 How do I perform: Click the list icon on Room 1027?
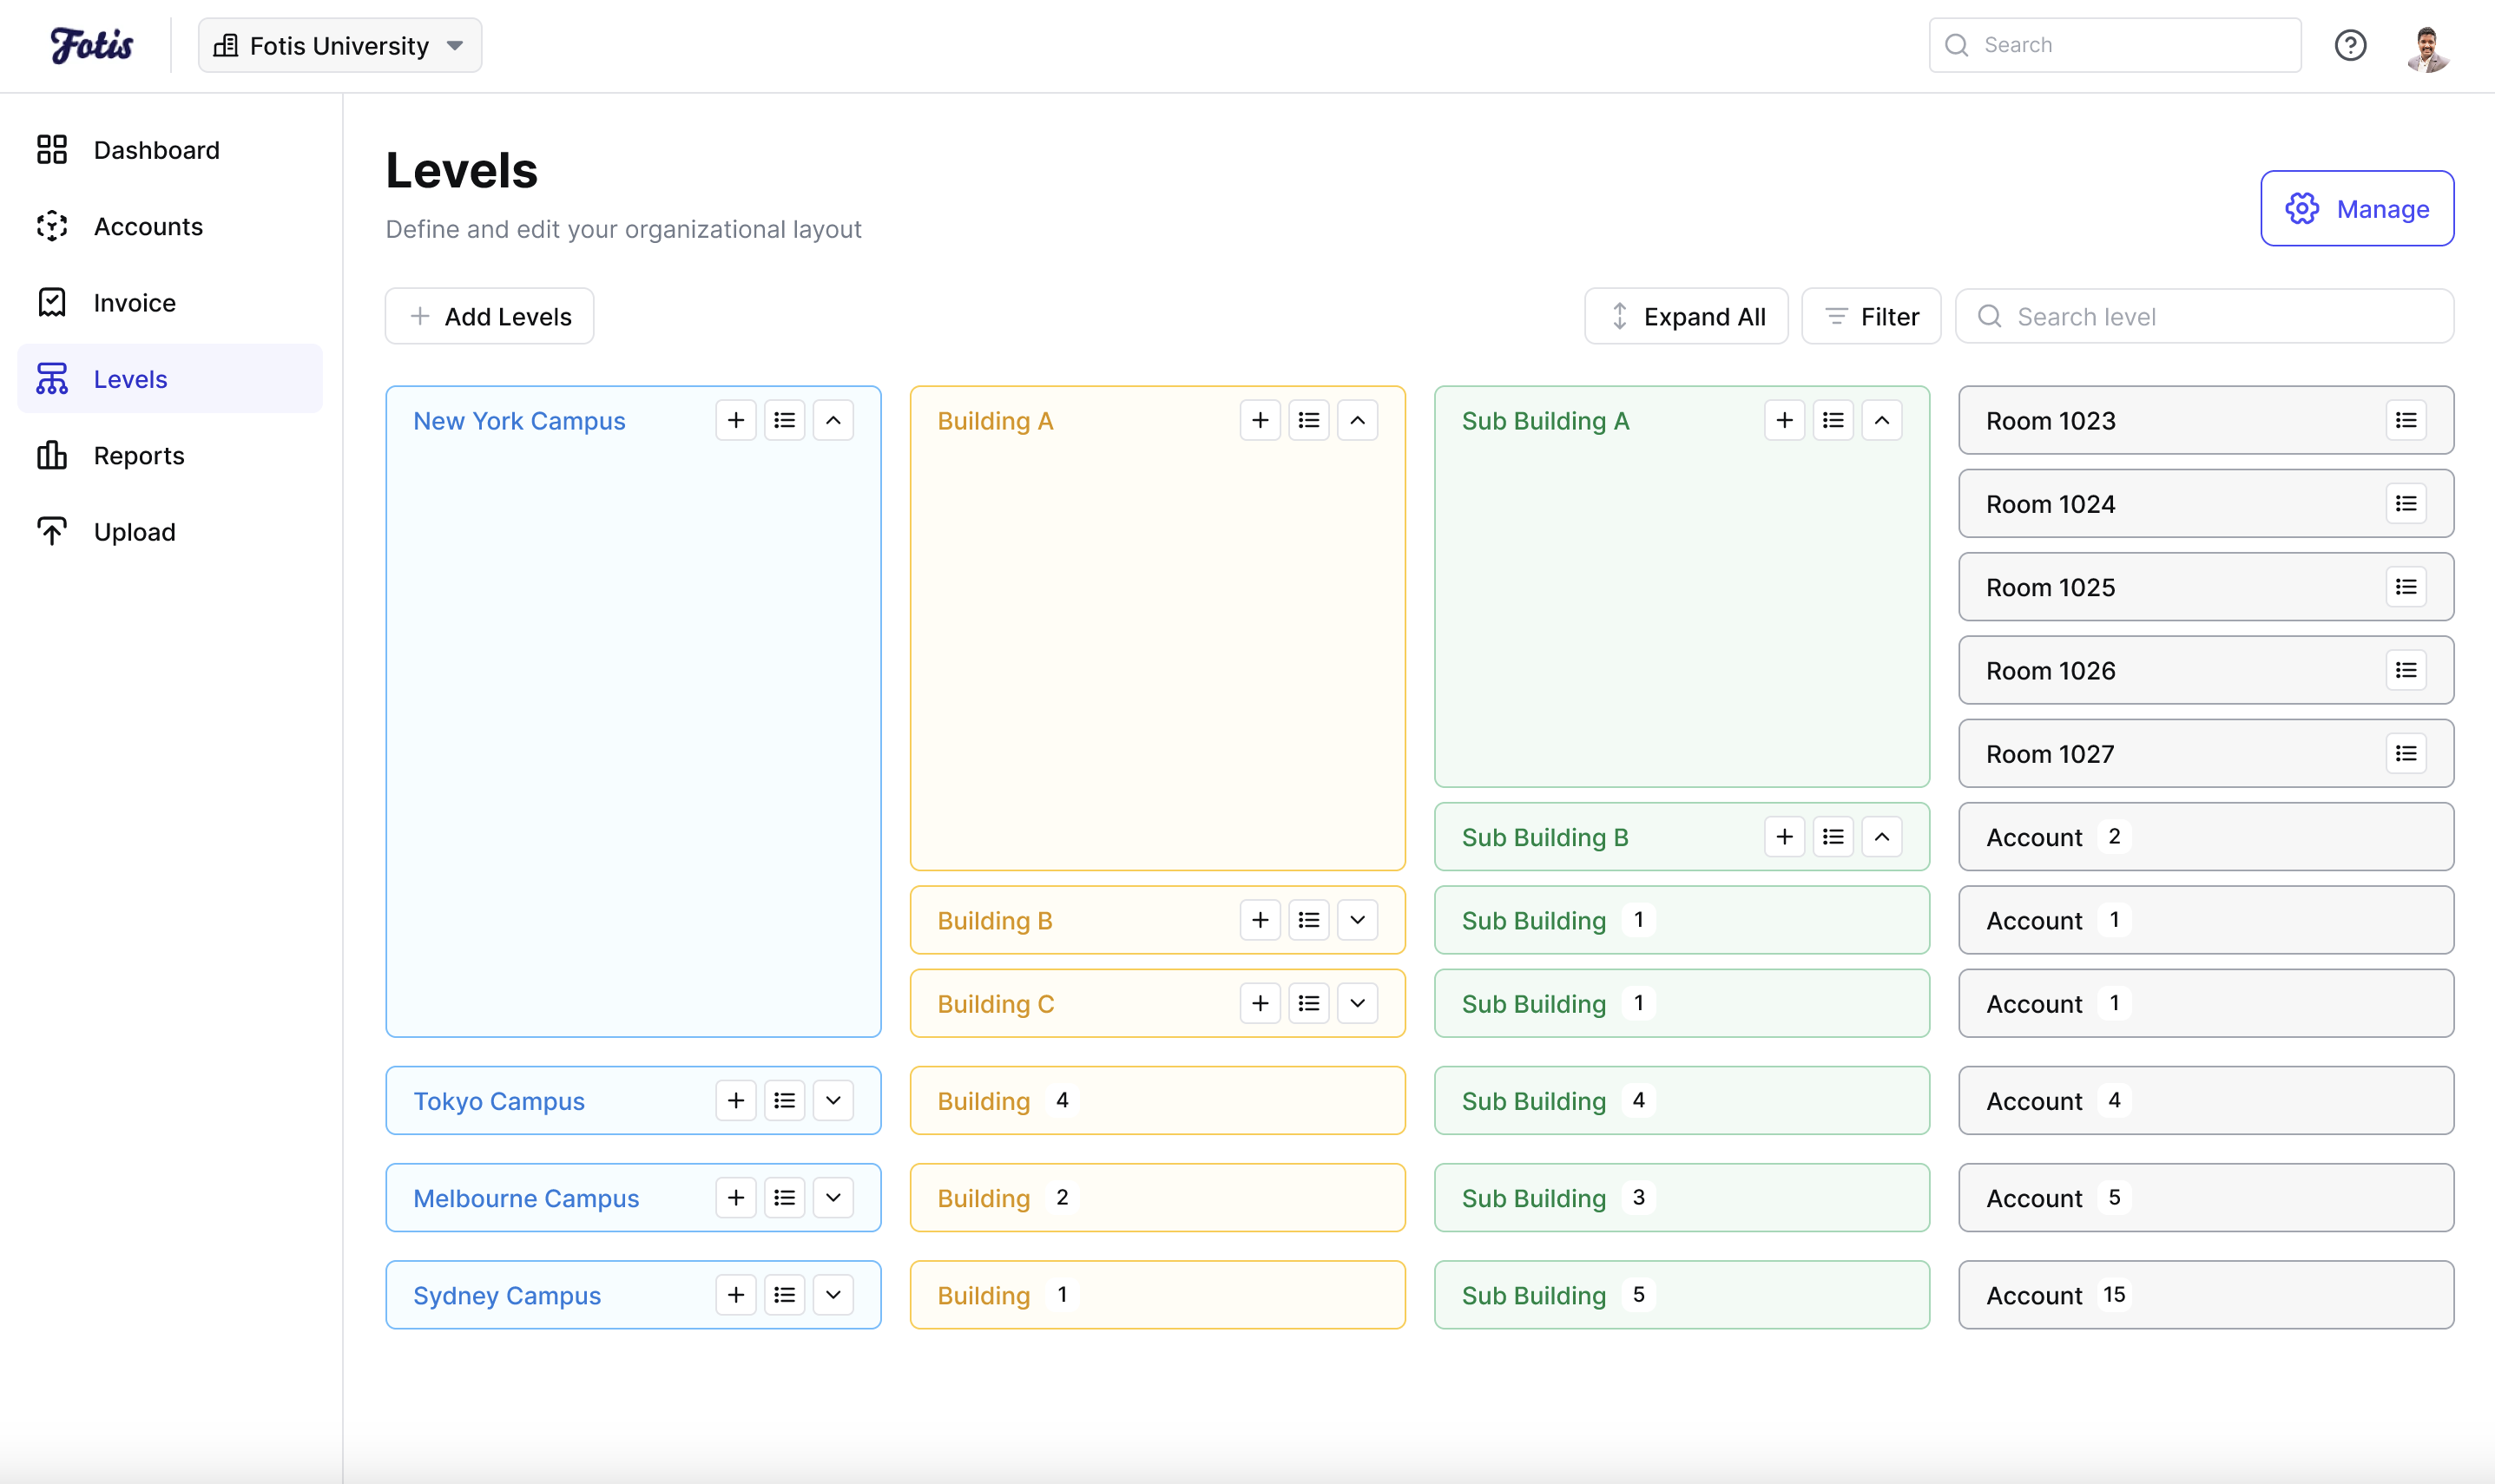tap(2407, 753)
